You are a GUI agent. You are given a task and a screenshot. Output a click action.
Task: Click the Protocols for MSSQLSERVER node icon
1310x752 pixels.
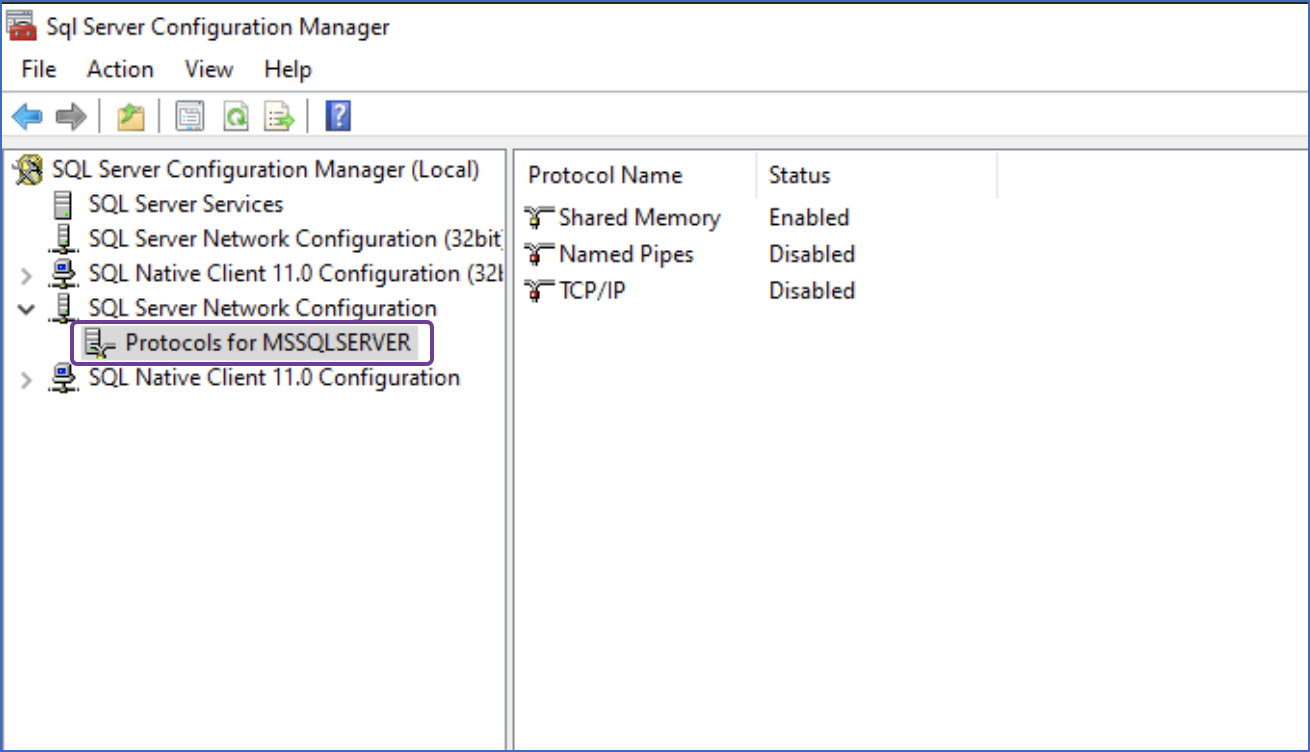100,344
